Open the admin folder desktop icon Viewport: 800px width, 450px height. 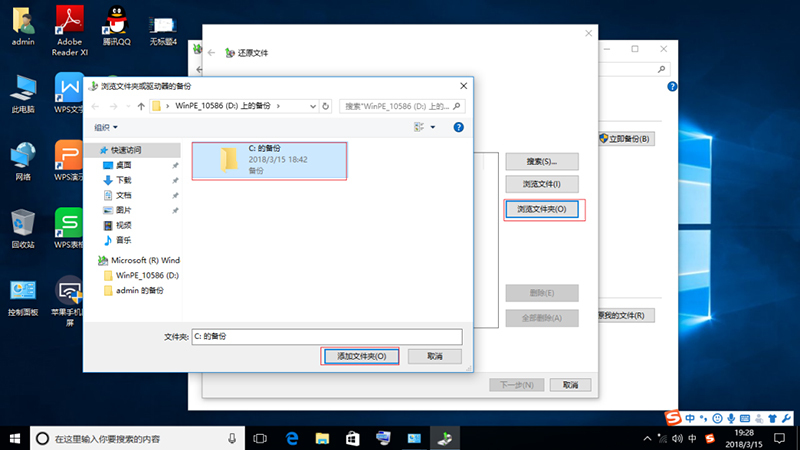pyautogui.click(x=23, y=26)
